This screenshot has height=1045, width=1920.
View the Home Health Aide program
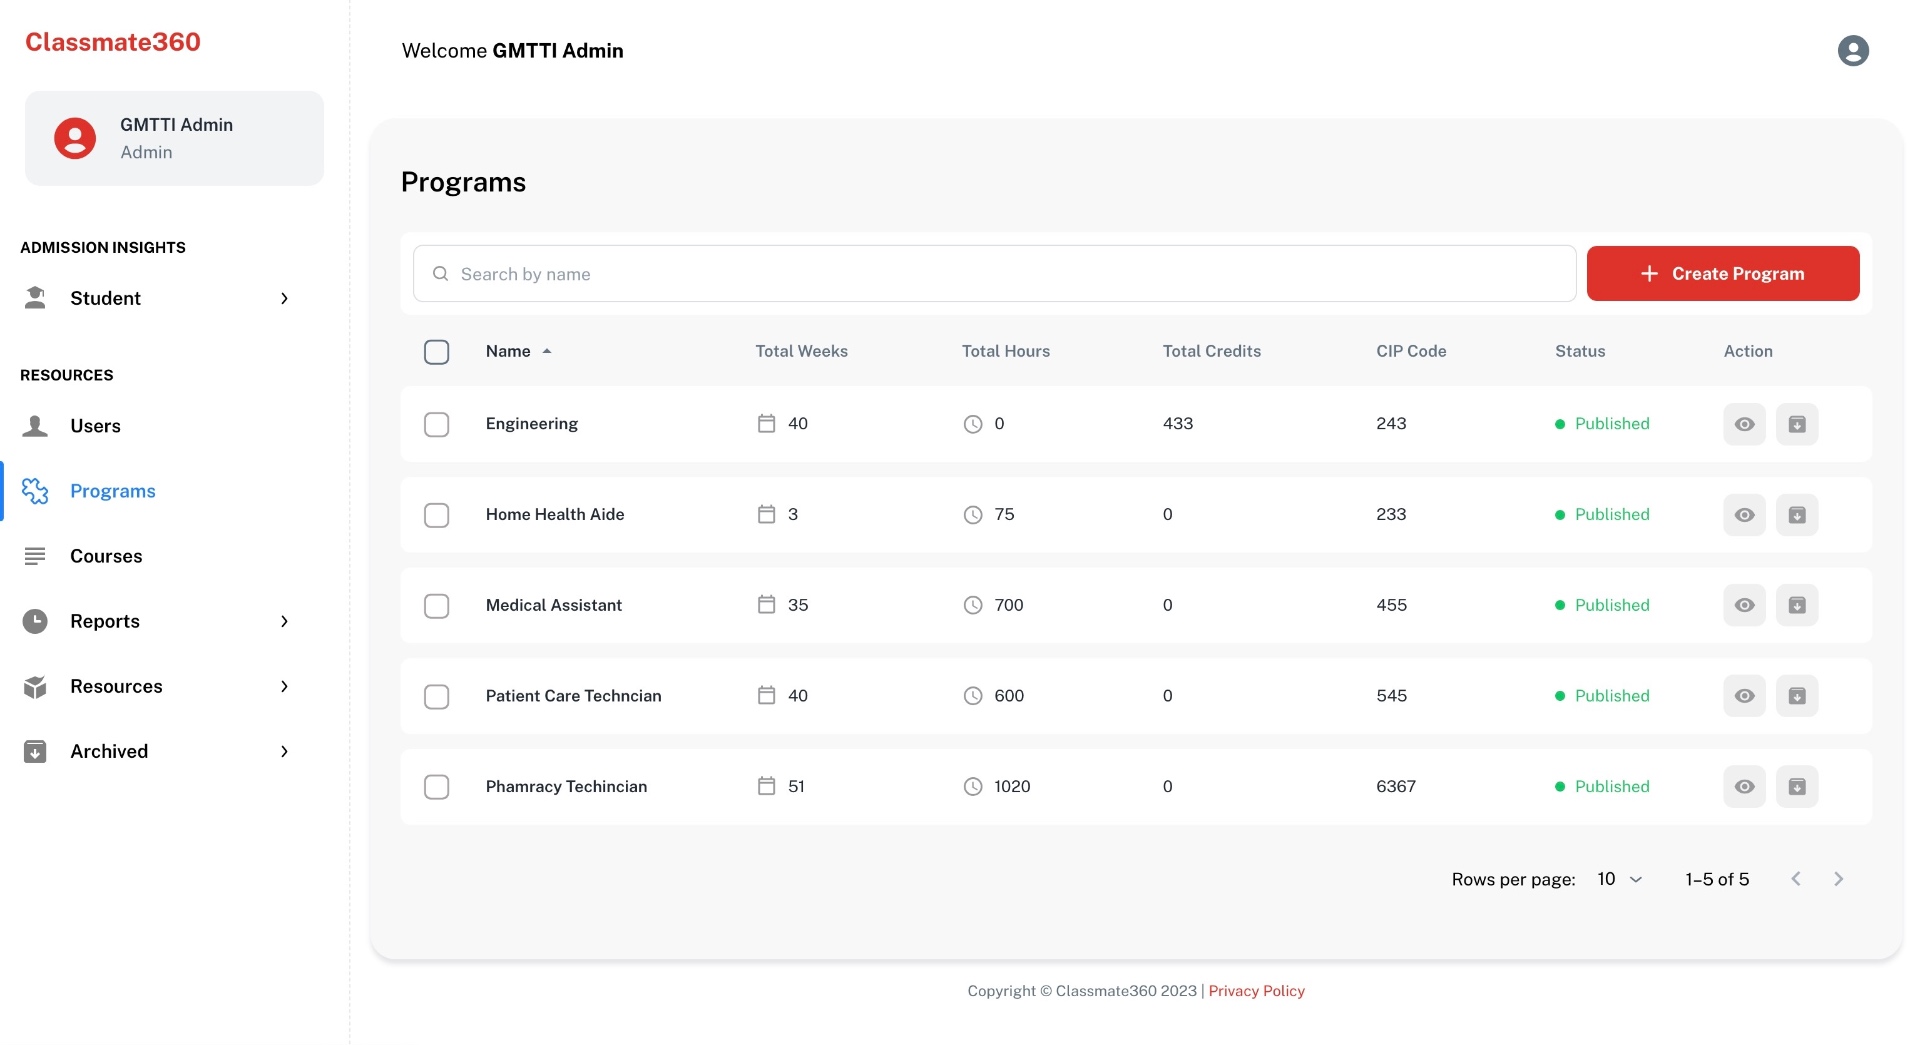[1744, 515]
